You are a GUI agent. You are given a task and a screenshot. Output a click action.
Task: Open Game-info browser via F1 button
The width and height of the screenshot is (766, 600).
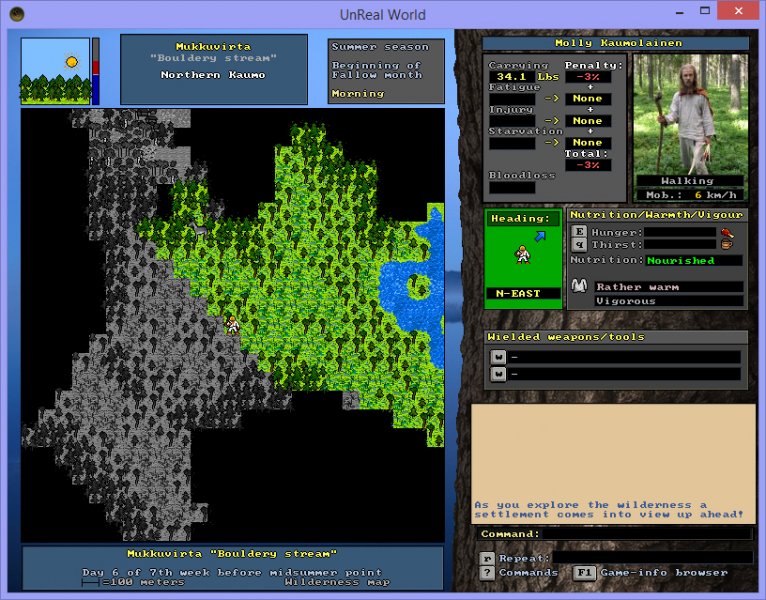pyautogui.click(x=585, y=573)
